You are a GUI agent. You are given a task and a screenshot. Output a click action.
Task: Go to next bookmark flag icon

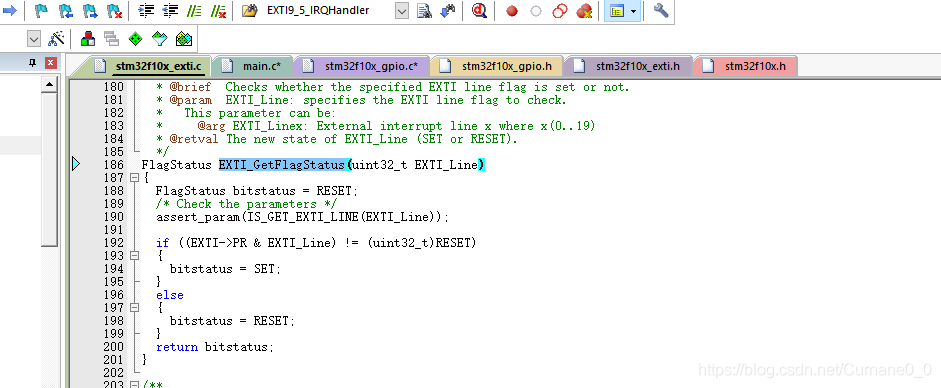[90, 10]
